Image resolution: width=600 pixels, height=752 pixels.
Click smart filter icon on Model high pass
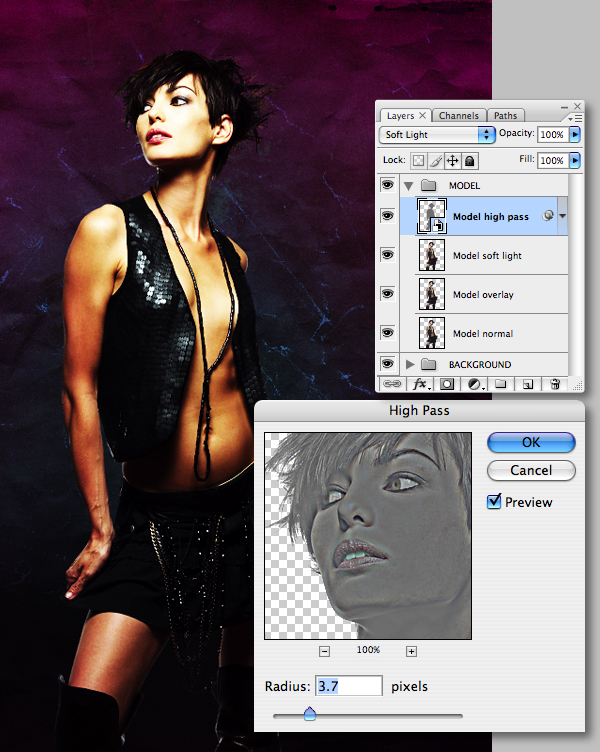[548, 216]
